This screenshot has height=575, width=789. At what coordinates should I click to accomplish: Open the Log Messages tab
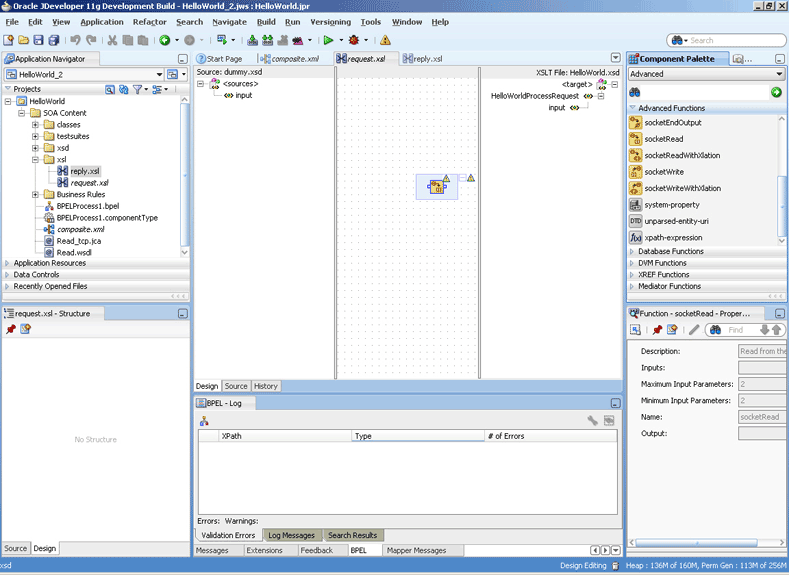point(291,535)
